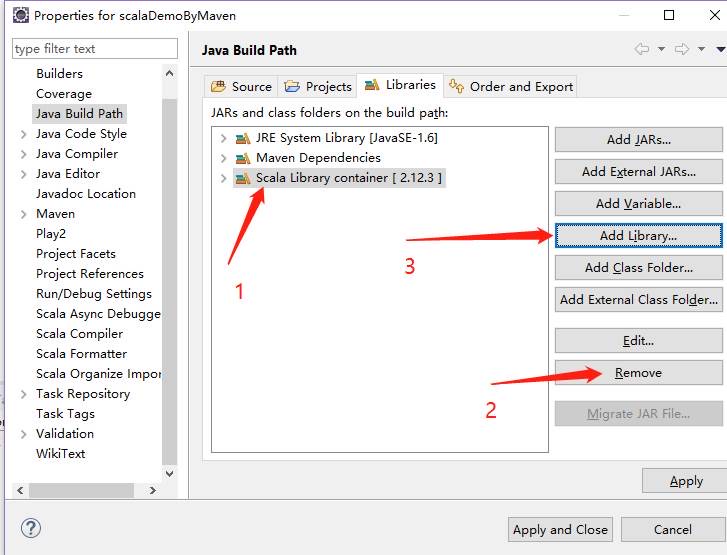This screenshot has width=727, height=555.
Task: Click the forward navigation arrow icon
Action: 681,50
